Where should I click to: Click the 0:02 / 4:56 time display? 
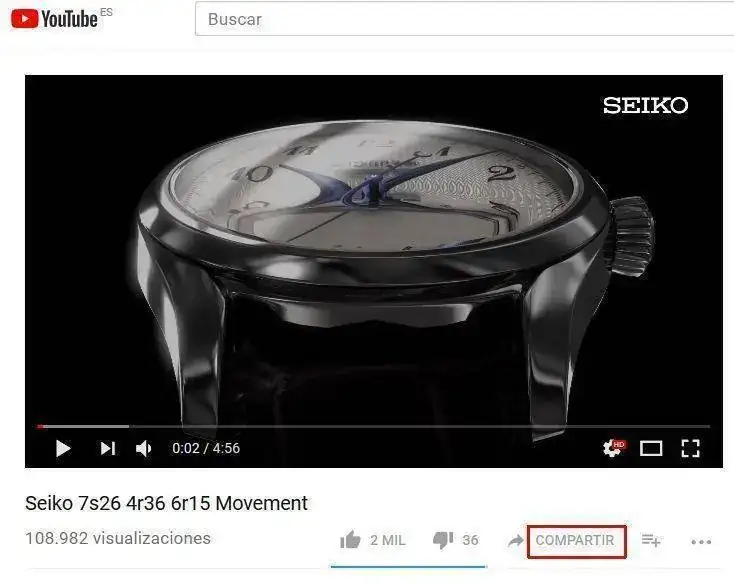click(x=206, y=448)
